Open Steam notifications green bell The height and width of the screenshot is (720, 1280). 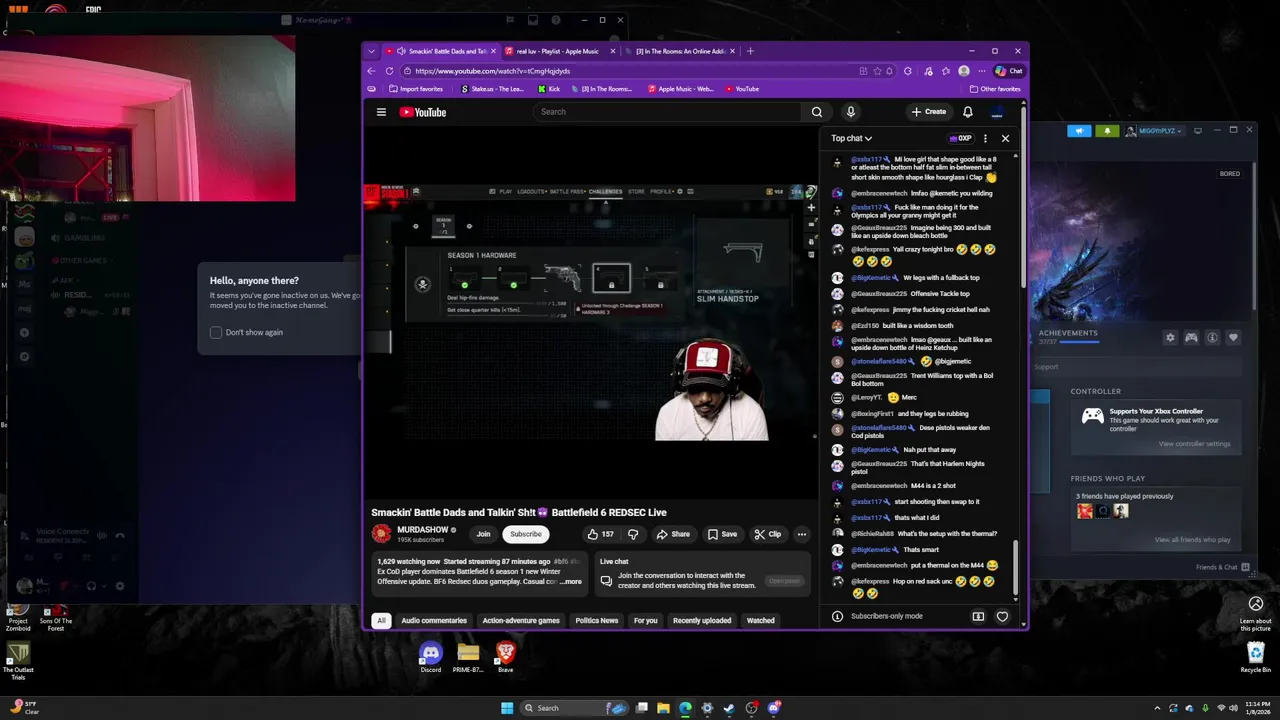point(1107,131)
